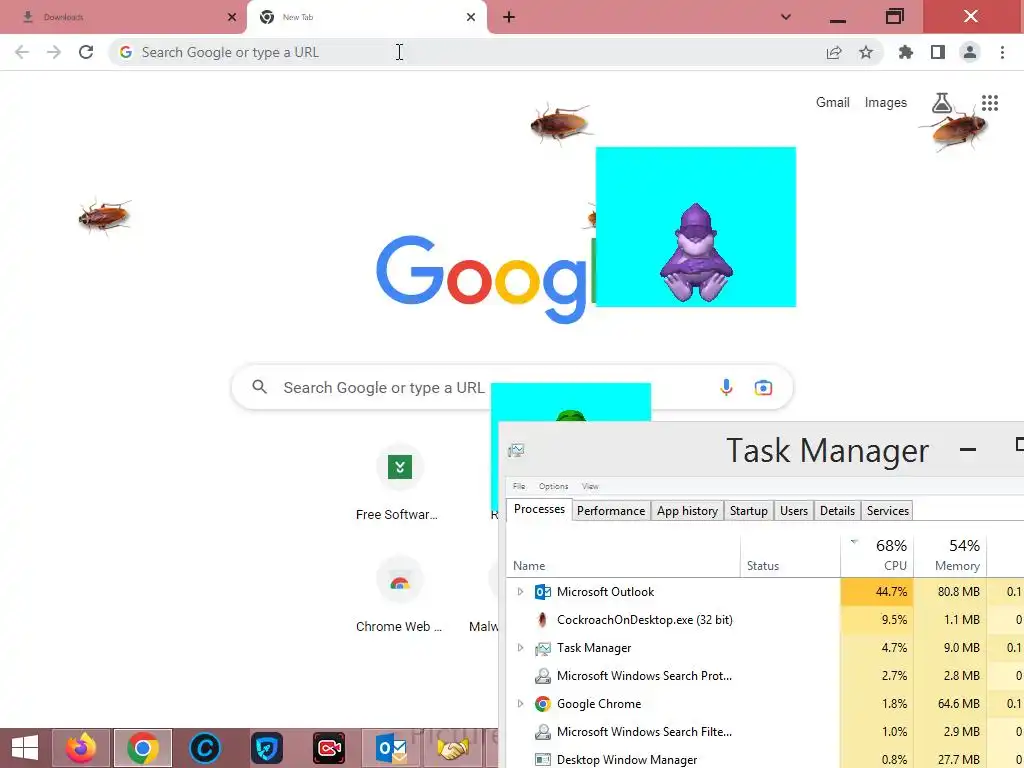Launch Firefox from the taskbar
The width and height of the screenshot is (1024, 768).
[x=81, y=748]
